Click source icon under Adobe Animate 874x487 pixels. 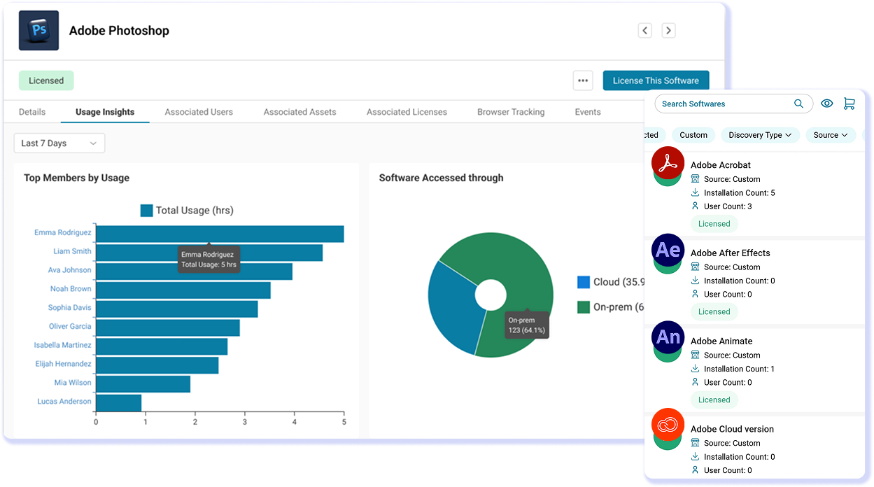tap(695, 355)
